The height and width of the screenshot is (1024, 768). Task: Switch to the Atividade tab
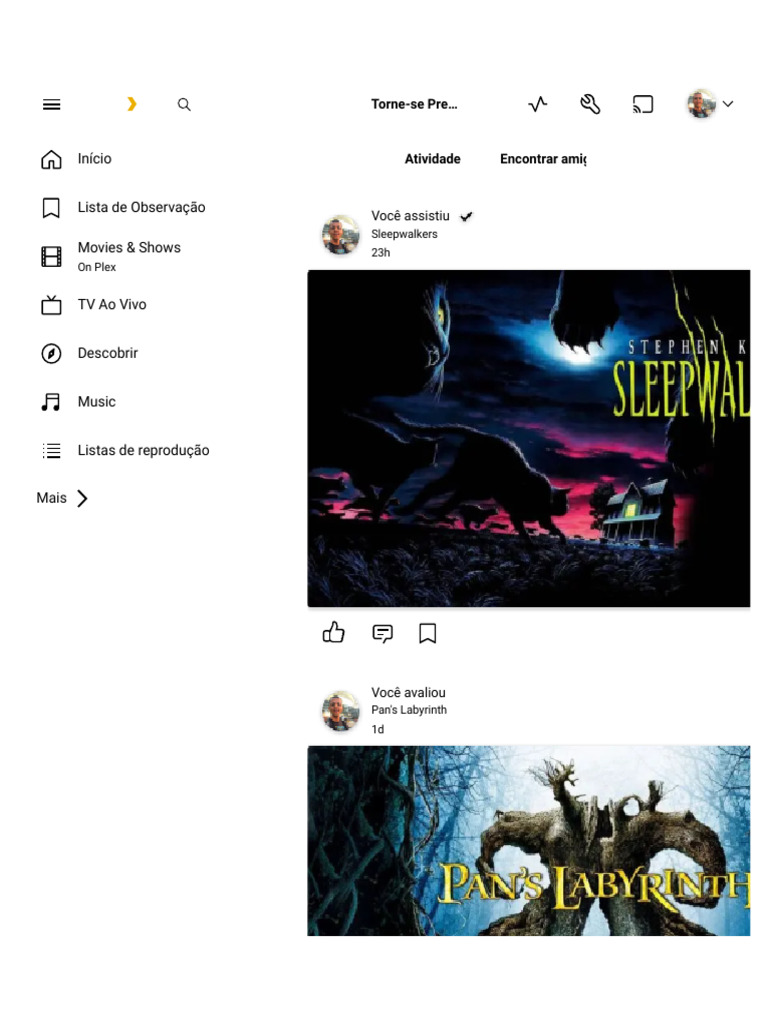point(432,159)
